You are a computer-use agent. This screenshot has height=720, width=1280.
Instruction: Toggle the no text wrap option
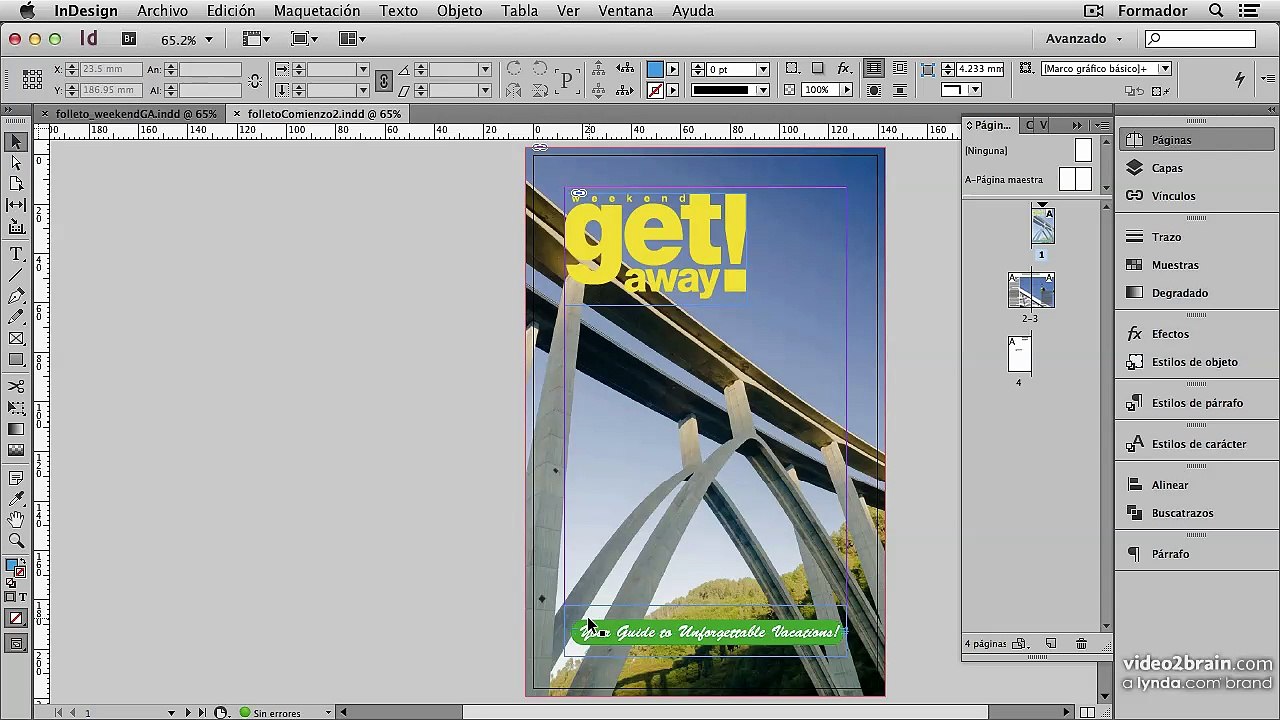[874, 69]
